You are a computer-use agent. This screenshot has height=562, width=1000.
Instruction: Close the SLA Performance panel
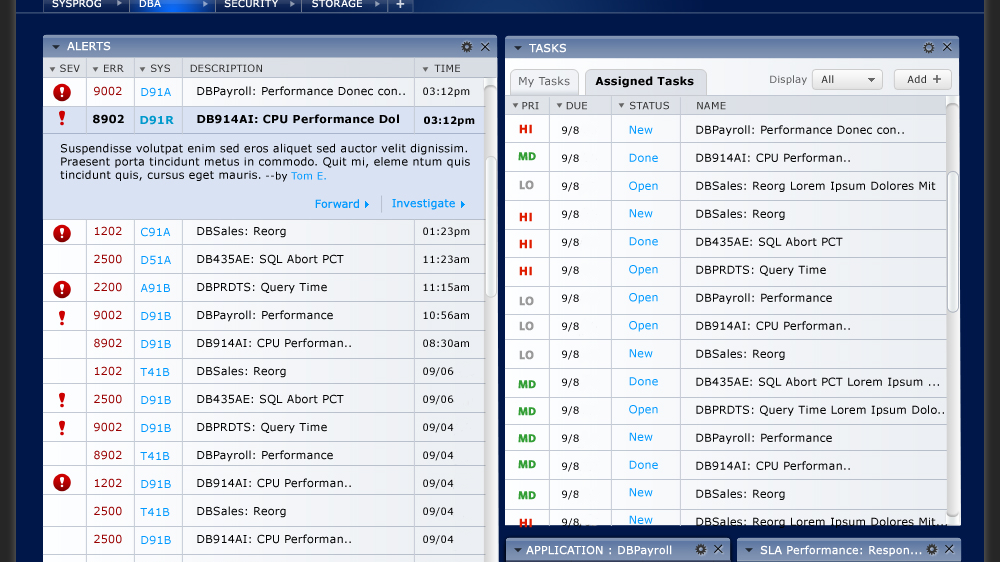tap(949, 549)
